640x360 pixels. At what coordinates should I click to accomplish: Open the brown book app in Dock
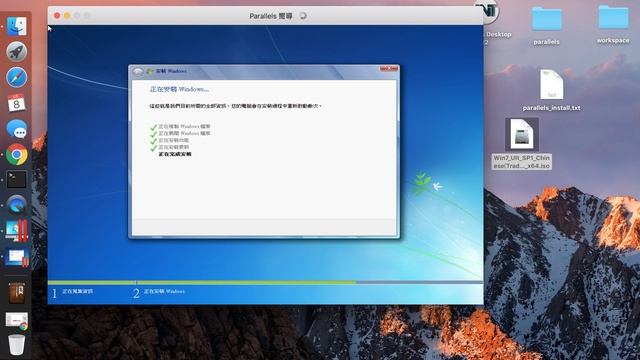(17, 293)
